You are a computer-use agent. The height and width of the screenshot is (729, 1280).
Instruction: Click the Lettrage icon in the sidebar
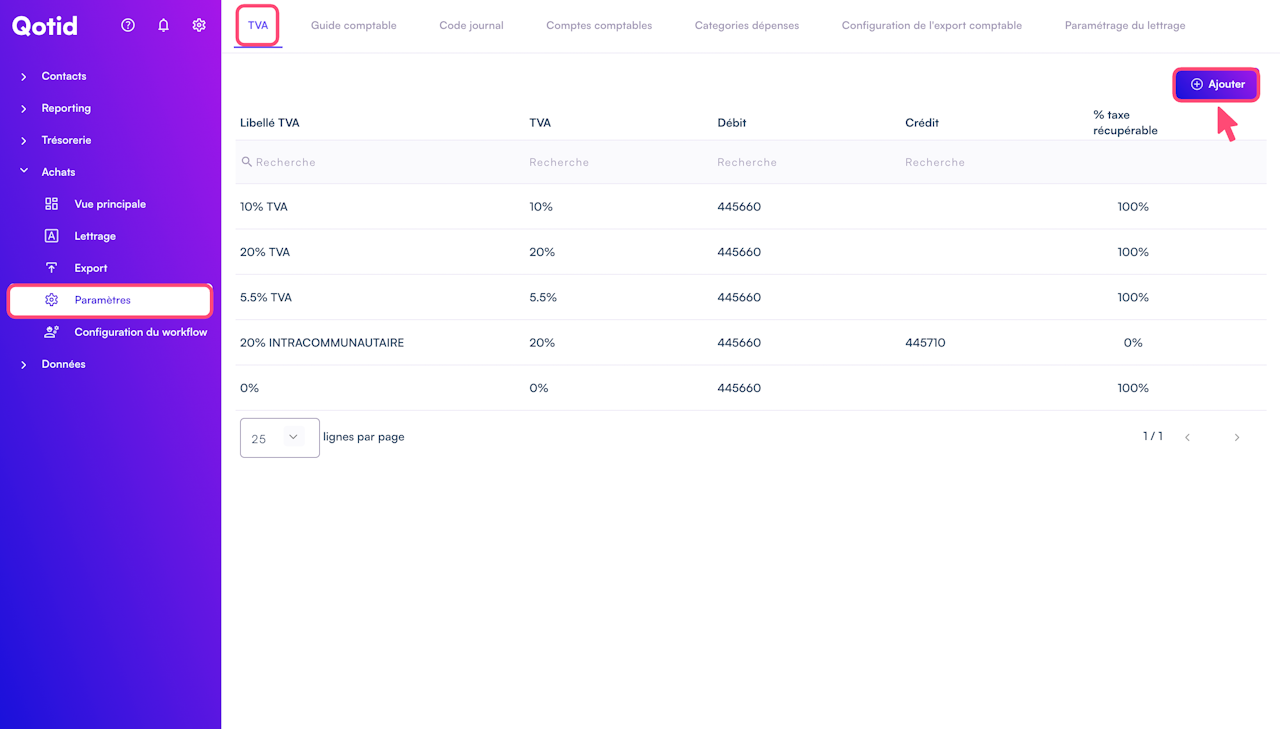52,236
